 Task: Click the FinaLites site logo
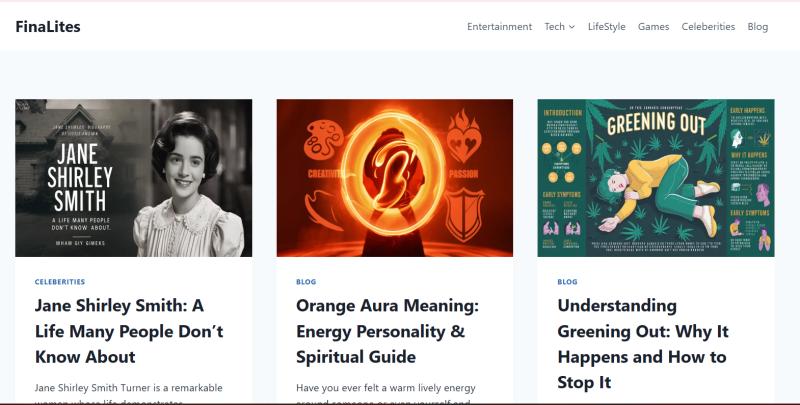(x=48, y=27)
